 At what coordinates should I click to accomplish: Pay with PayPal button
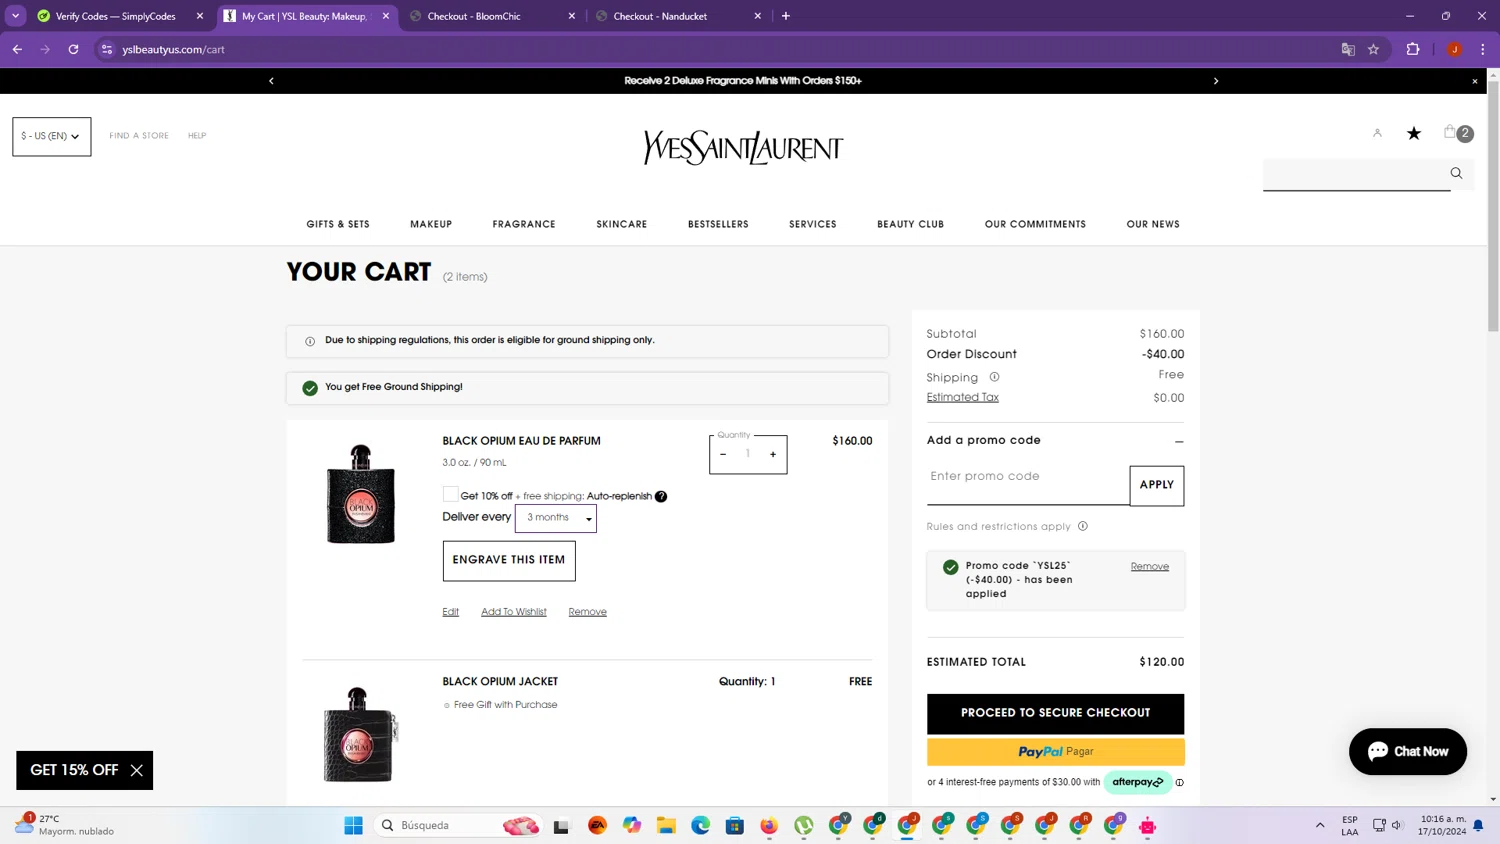click(x=1055, y=752)
